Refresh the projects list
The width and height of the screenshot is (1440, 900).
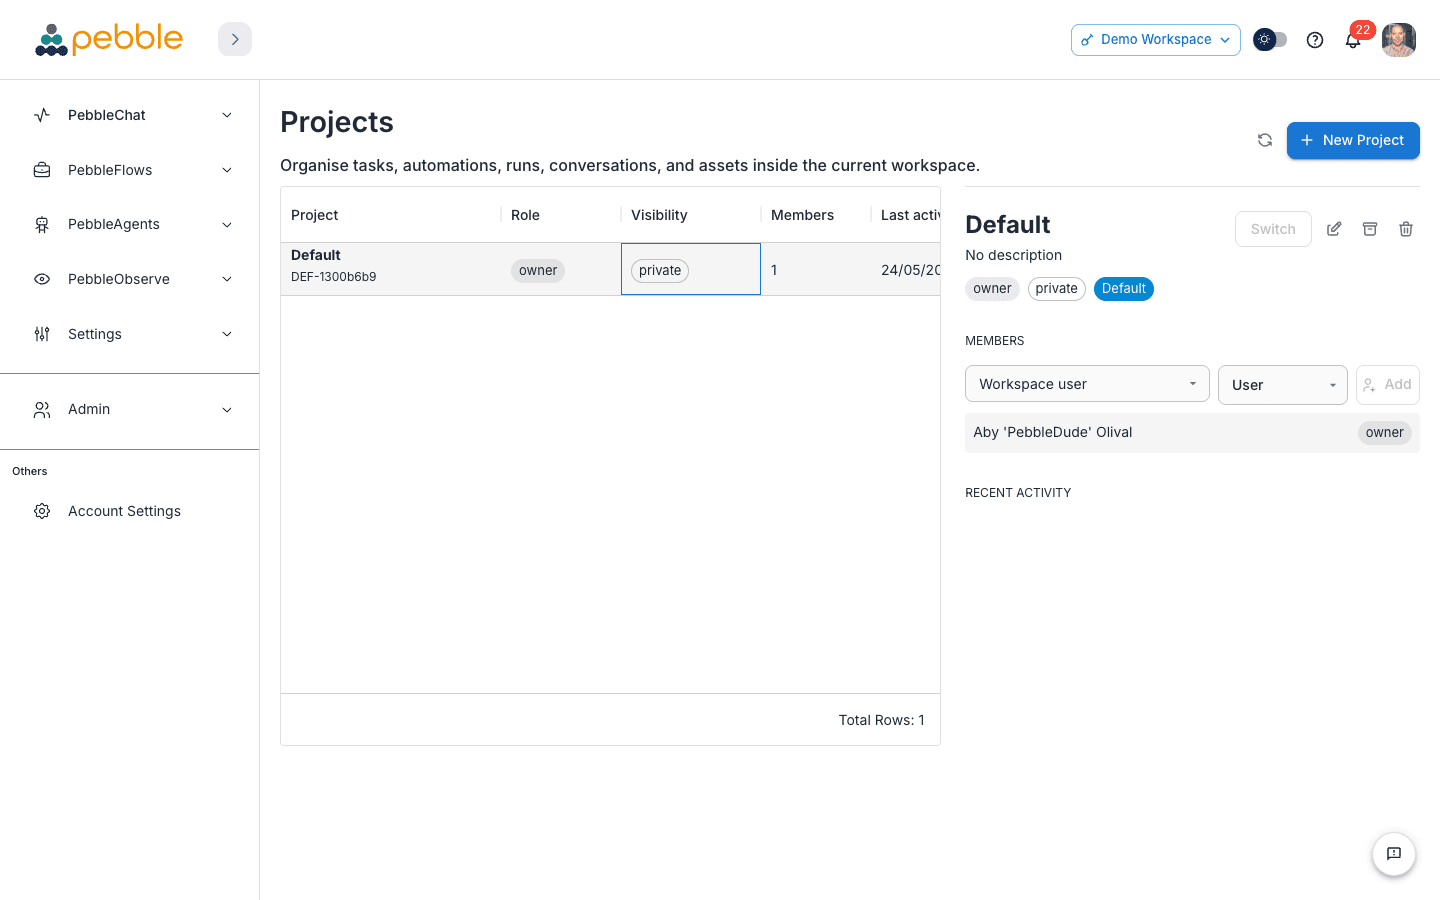(1265, 140)
